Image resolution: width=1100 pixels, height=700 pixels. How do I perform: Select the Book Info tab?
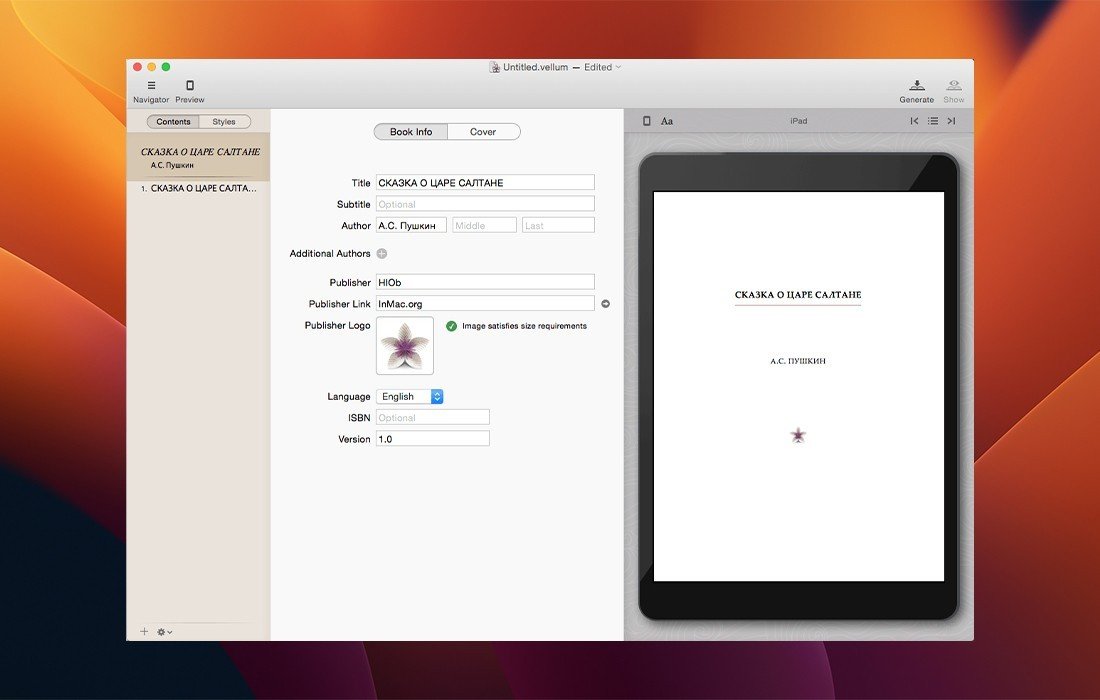point(410,131)
